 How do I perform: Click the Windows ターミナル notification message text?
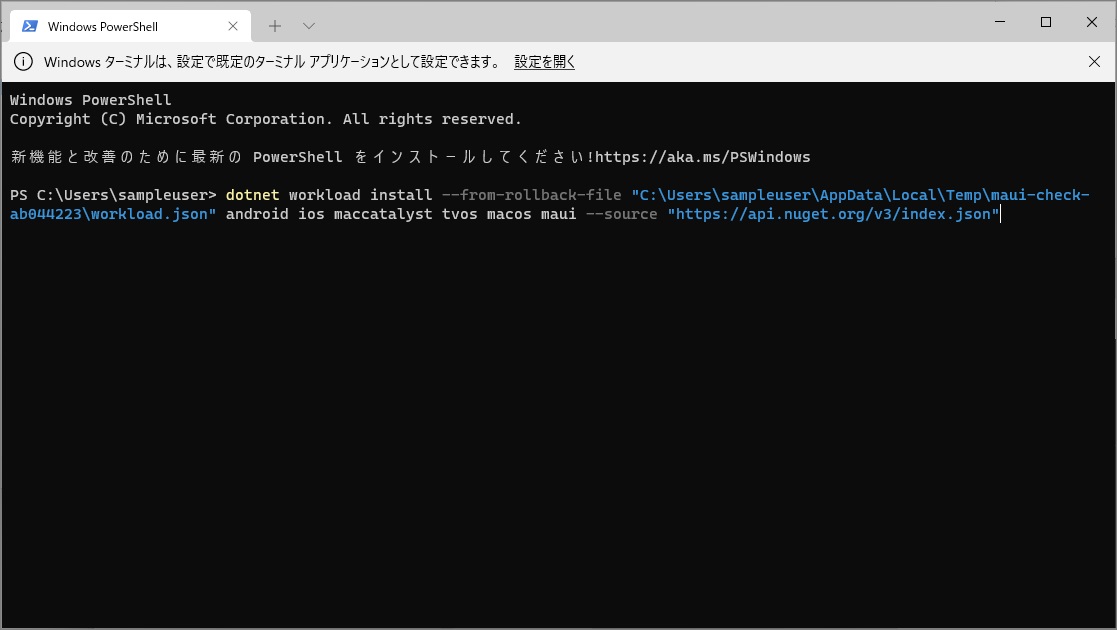(273, 62)
